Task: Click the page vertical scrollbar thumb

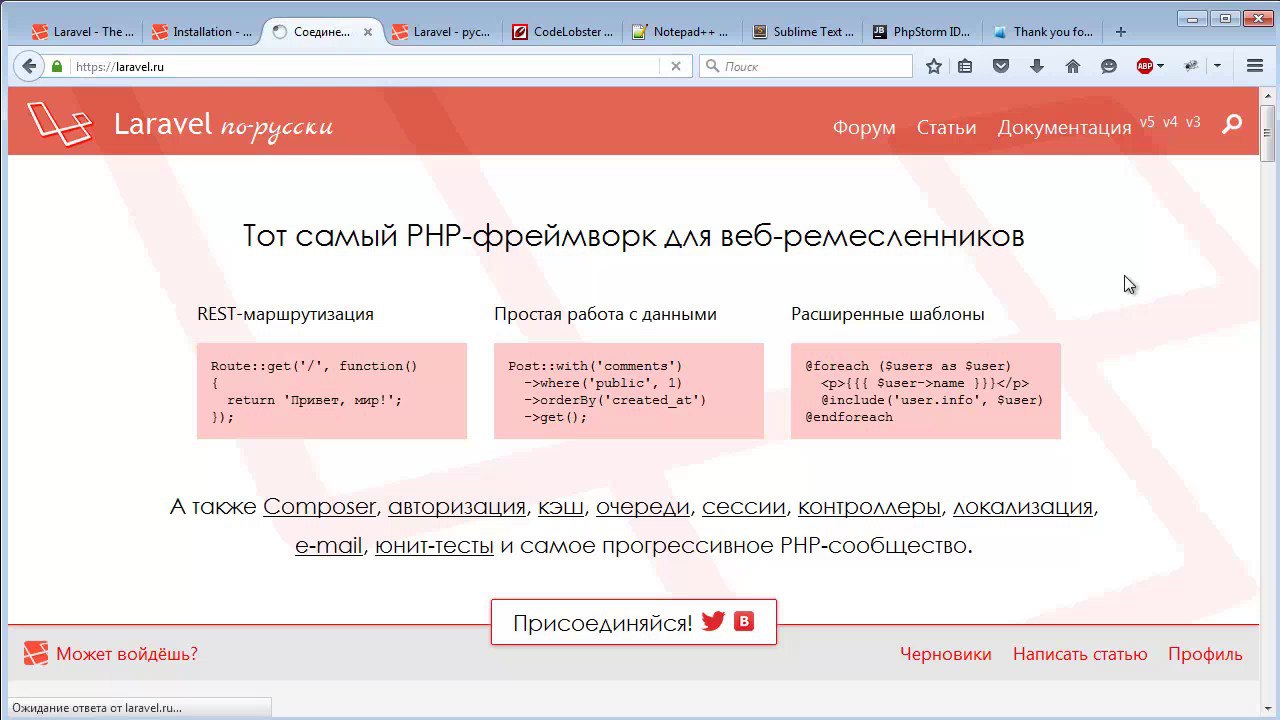Action: [x=1268, y=132]
